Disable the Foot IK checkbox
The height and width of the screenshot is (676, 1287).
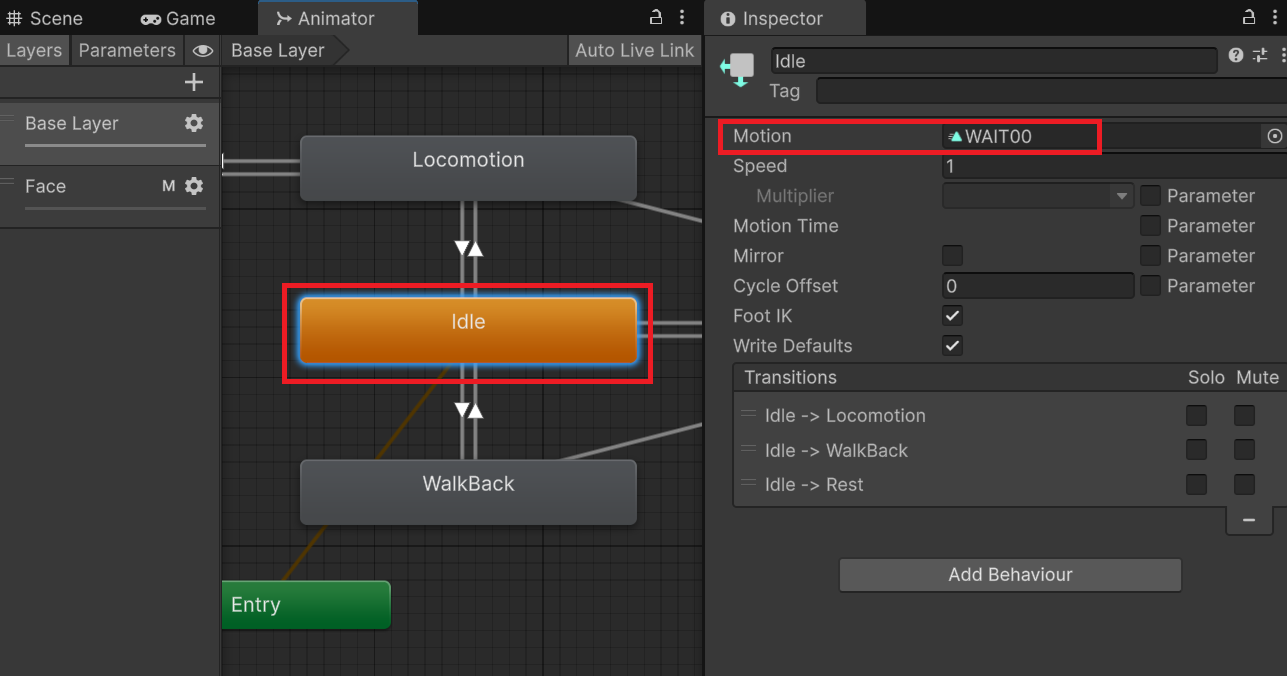click(953, 316)
